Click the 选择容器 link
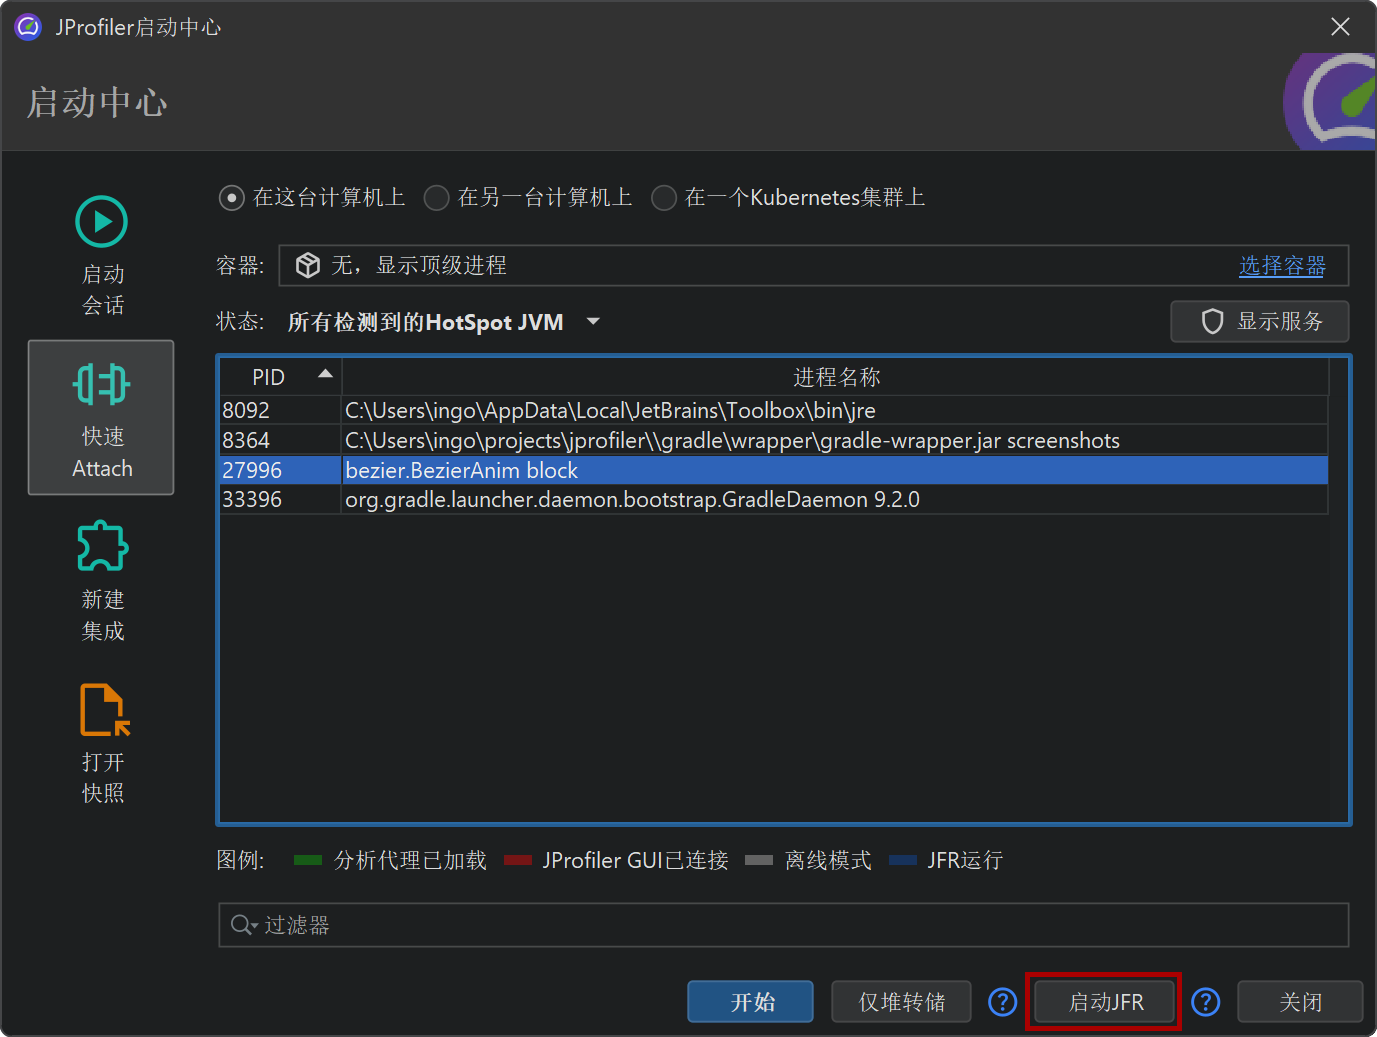 [1282, 266]
